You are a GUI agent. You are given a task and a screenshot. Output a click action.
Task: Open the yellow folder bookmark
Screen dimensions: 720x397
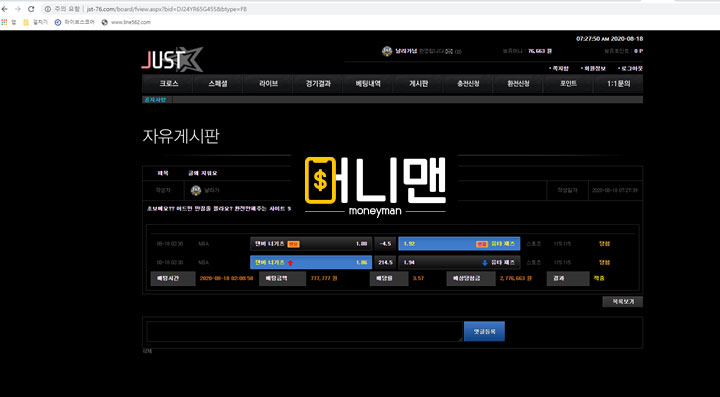pos(26,22)
